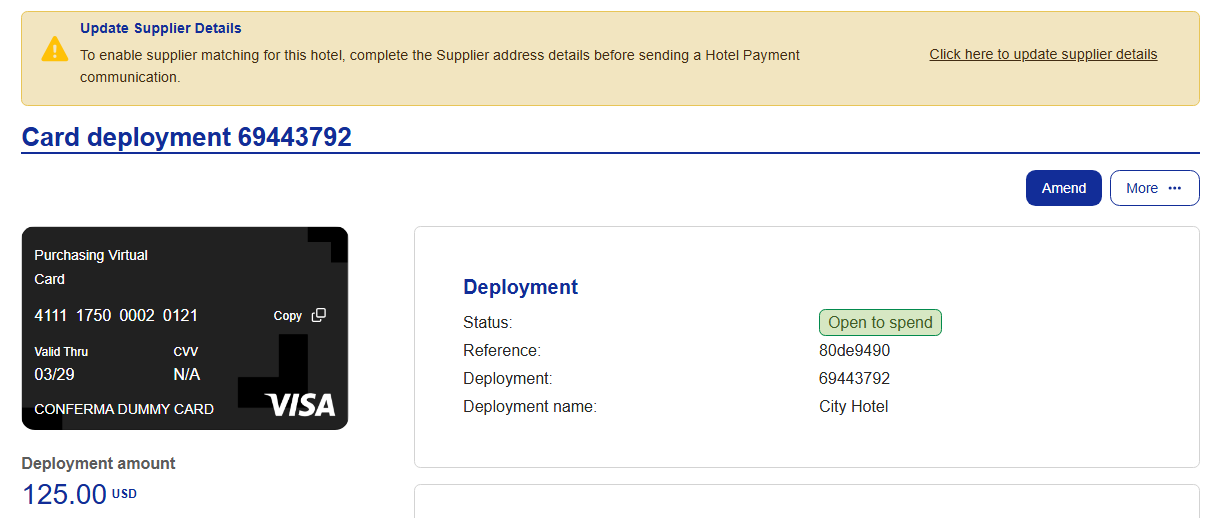Click here to update supplier details link
Image resolution: width=1219 pixels, height=518 pixels.
[1043, 54]
